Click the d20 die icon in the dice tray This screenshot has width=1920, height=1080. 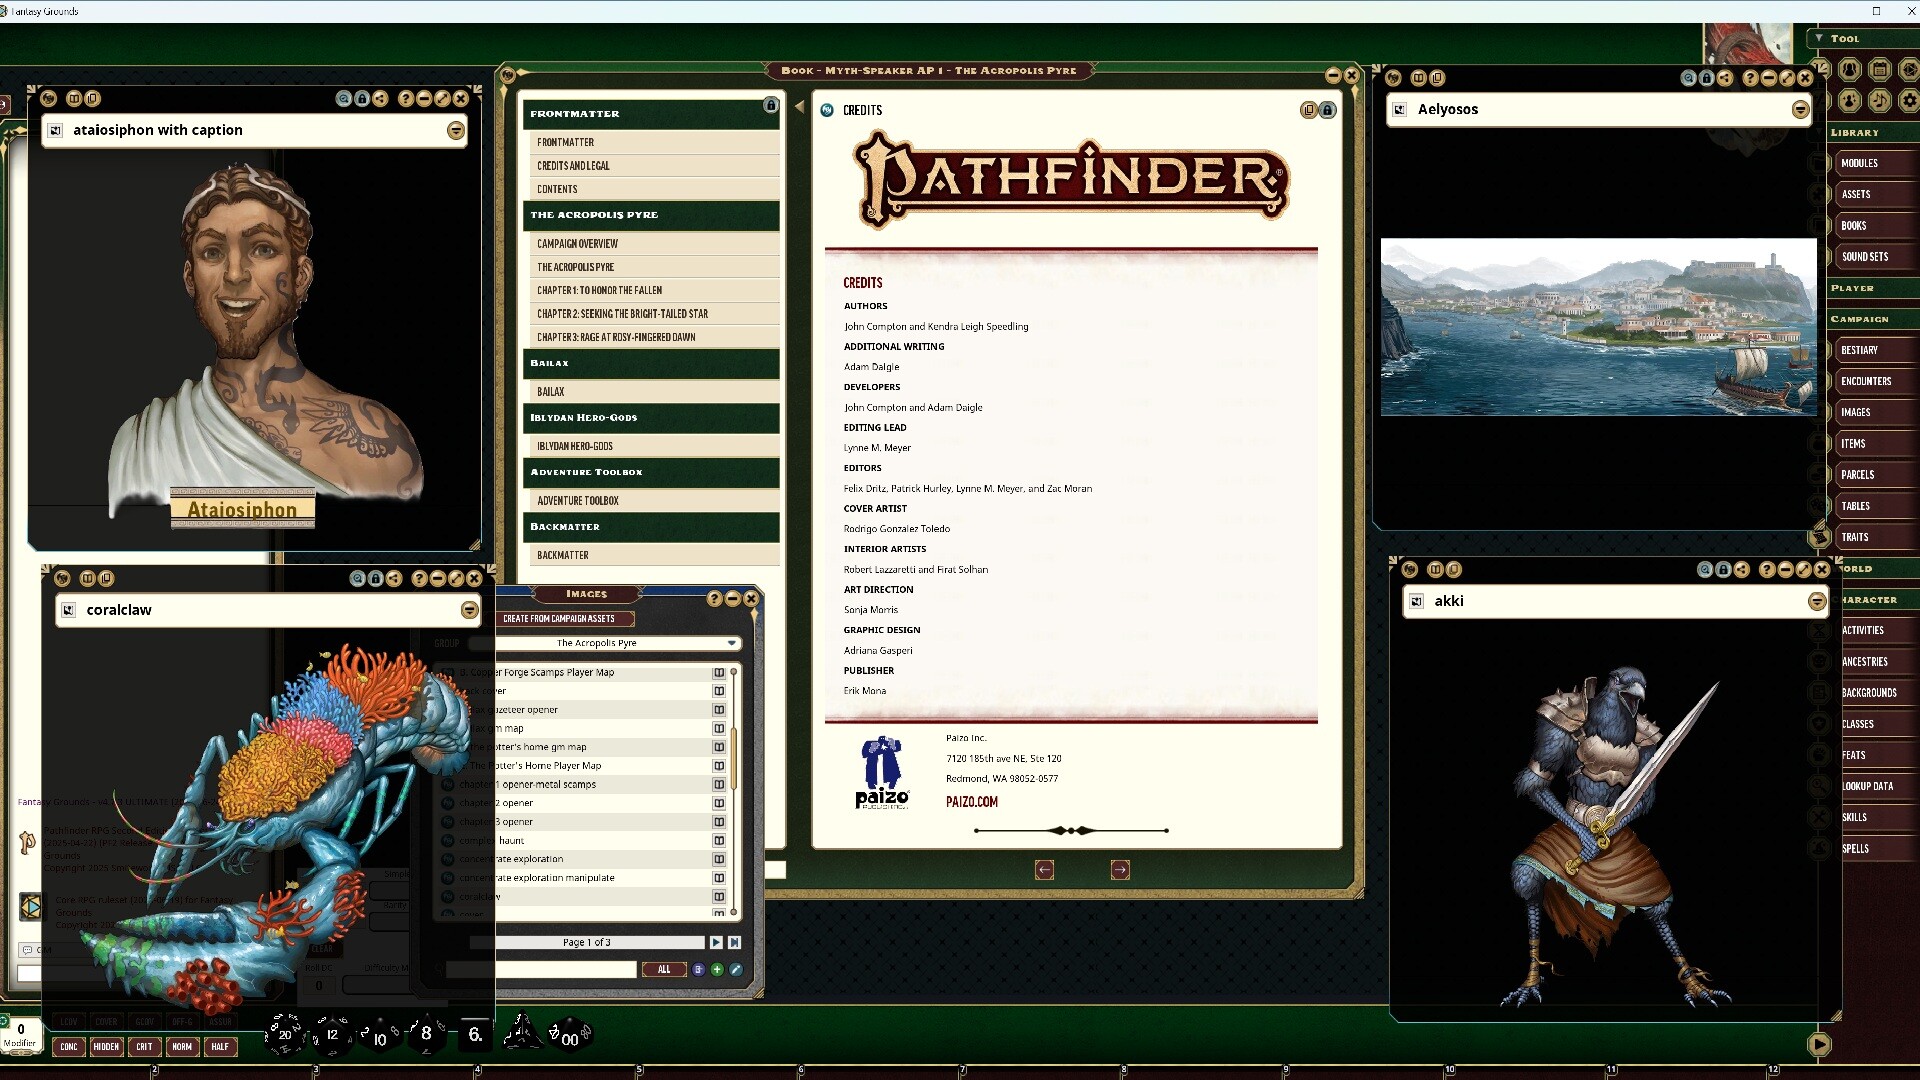coord(283,1035)
